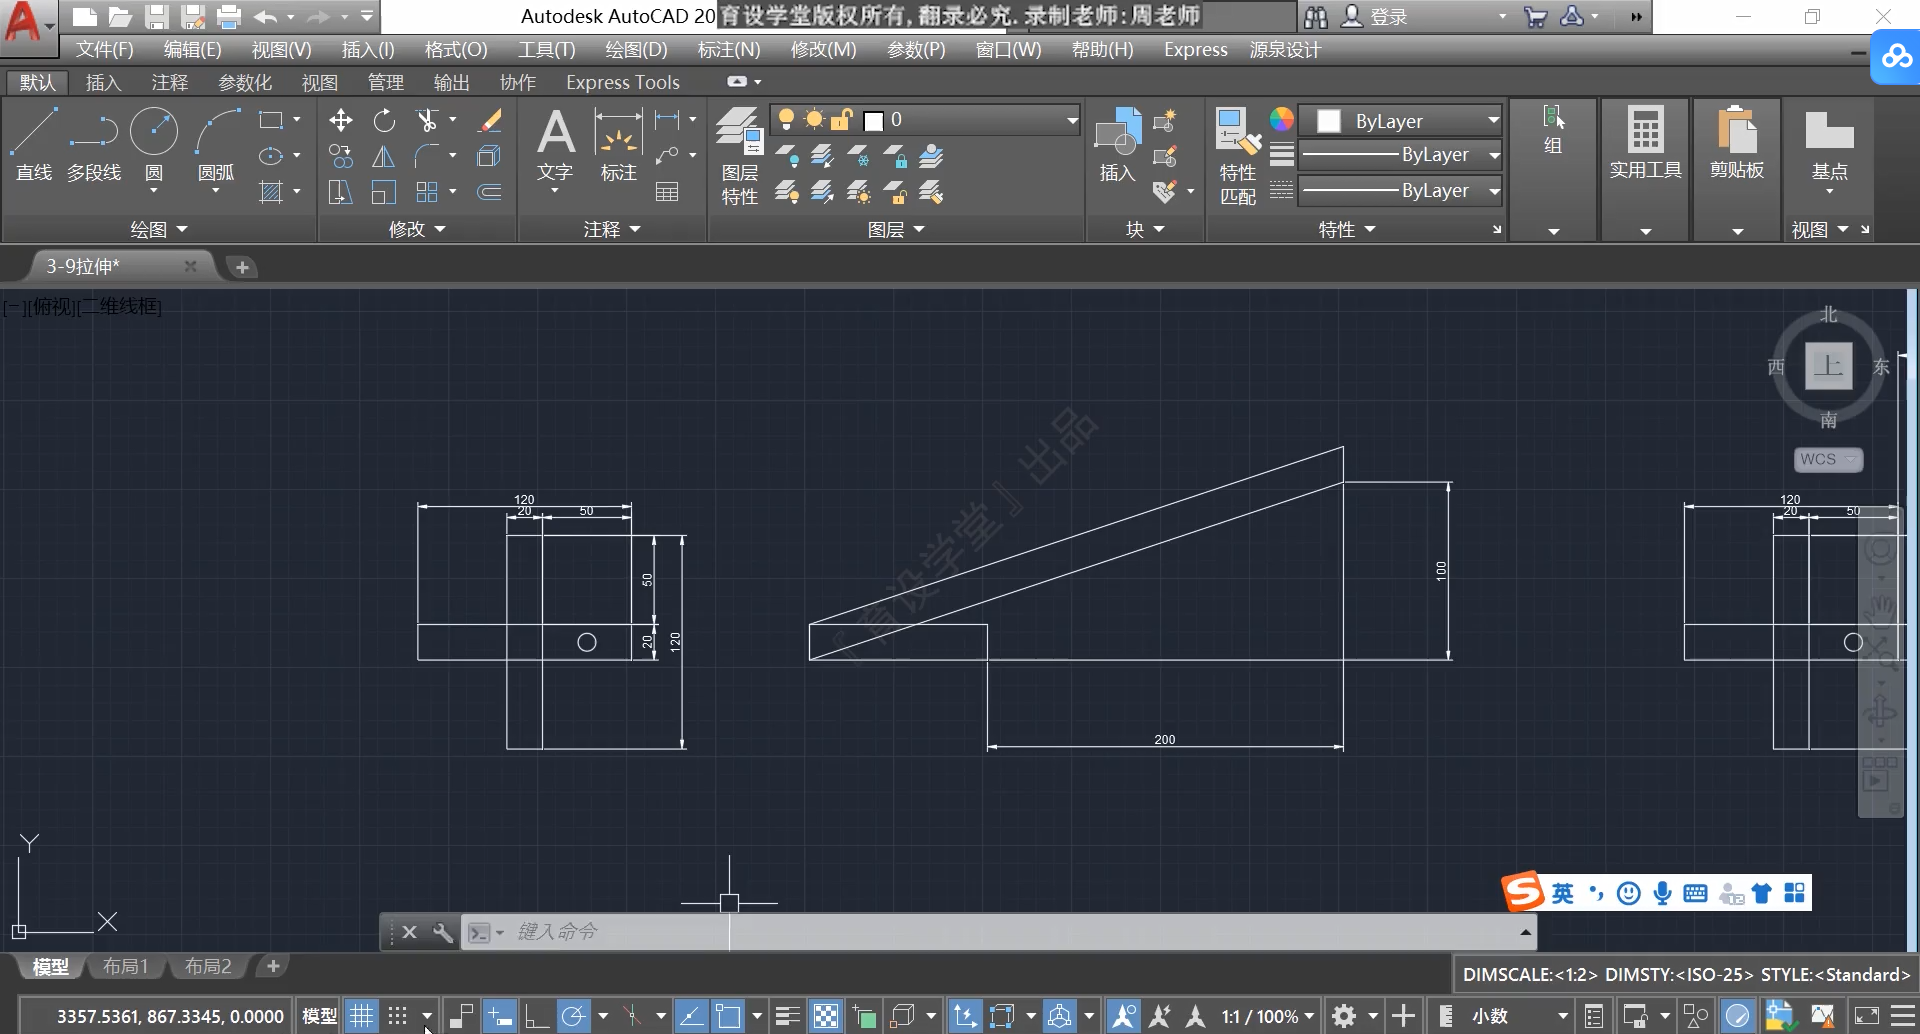Click the Base (基点) view button
The width and height of the screenshot is (1920, 1034).
(x=1829, y=145)
